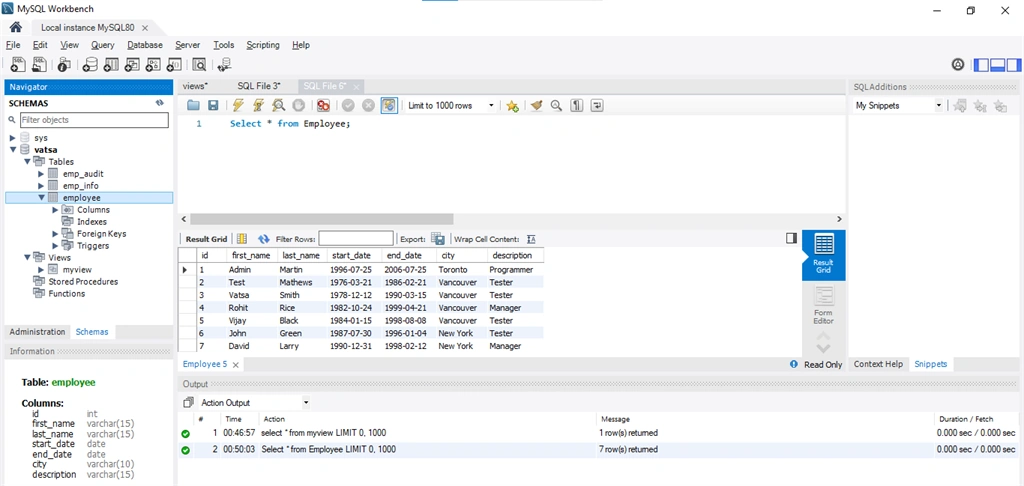Open the File menu
1024x486 pixels.
click(x=13, y=45)
